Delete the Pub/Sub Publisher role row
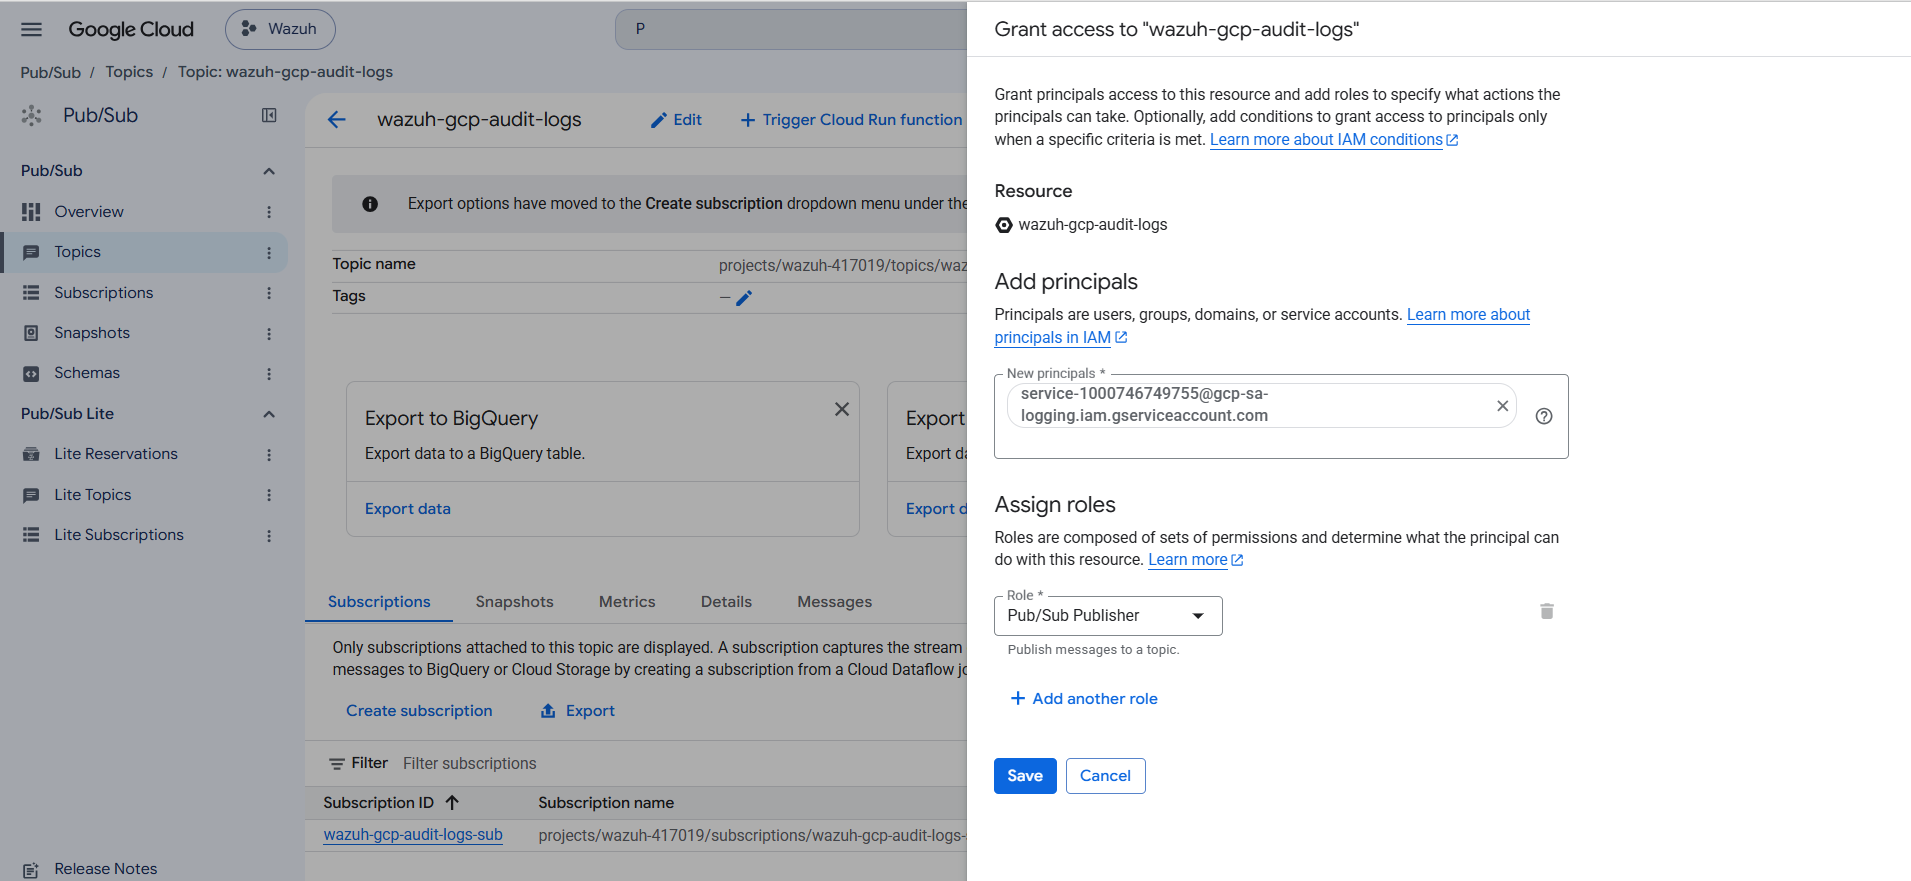 coord(1547,611)
